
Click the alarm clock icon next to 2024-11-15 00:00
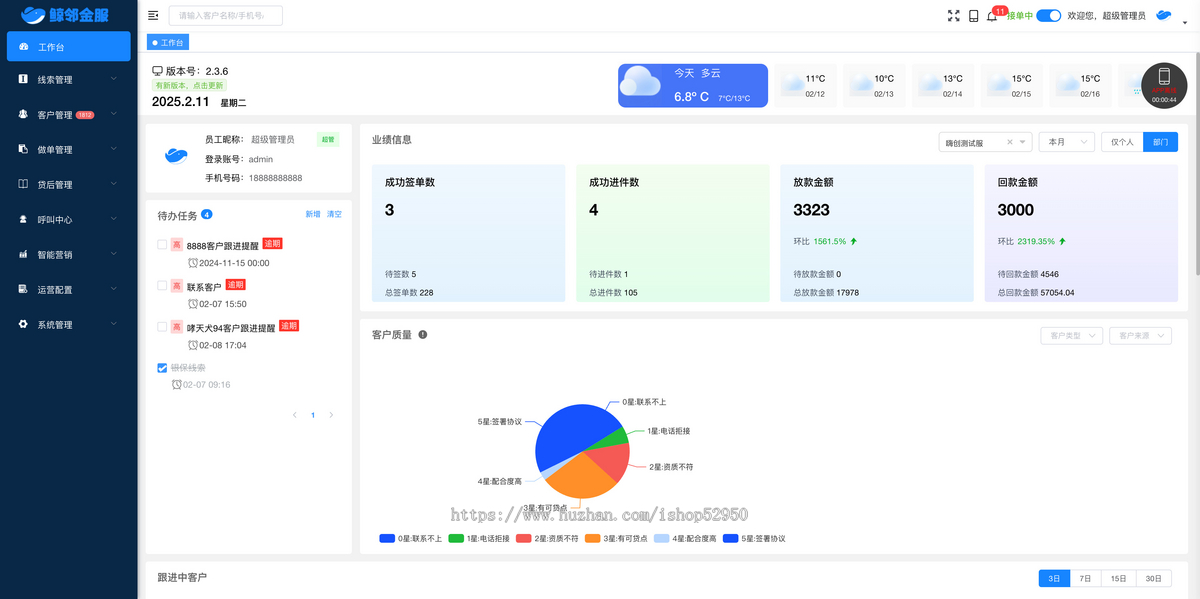(193, 263)
